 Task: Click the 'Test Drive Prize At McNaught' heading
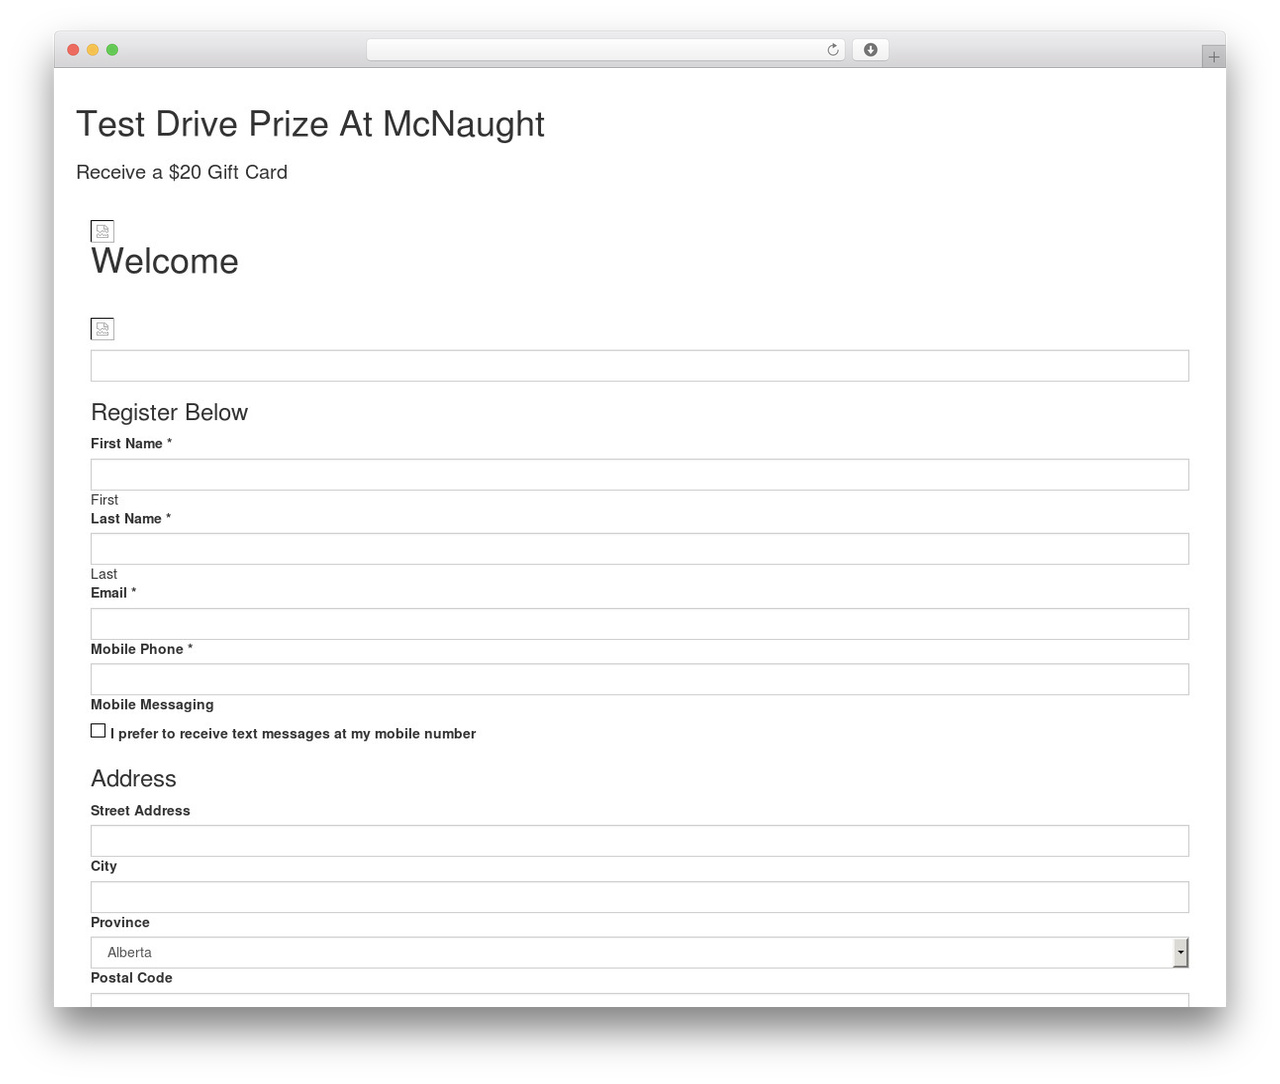tap(310, 124)
